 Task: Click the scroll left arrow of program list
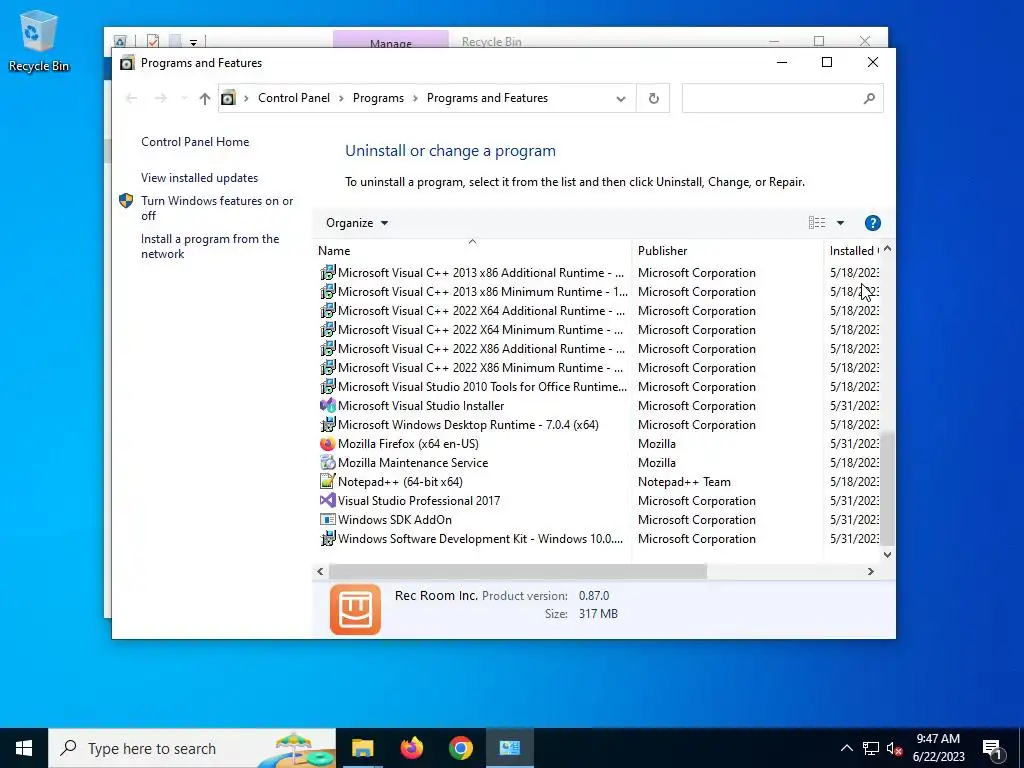click(x=320, y=571)
